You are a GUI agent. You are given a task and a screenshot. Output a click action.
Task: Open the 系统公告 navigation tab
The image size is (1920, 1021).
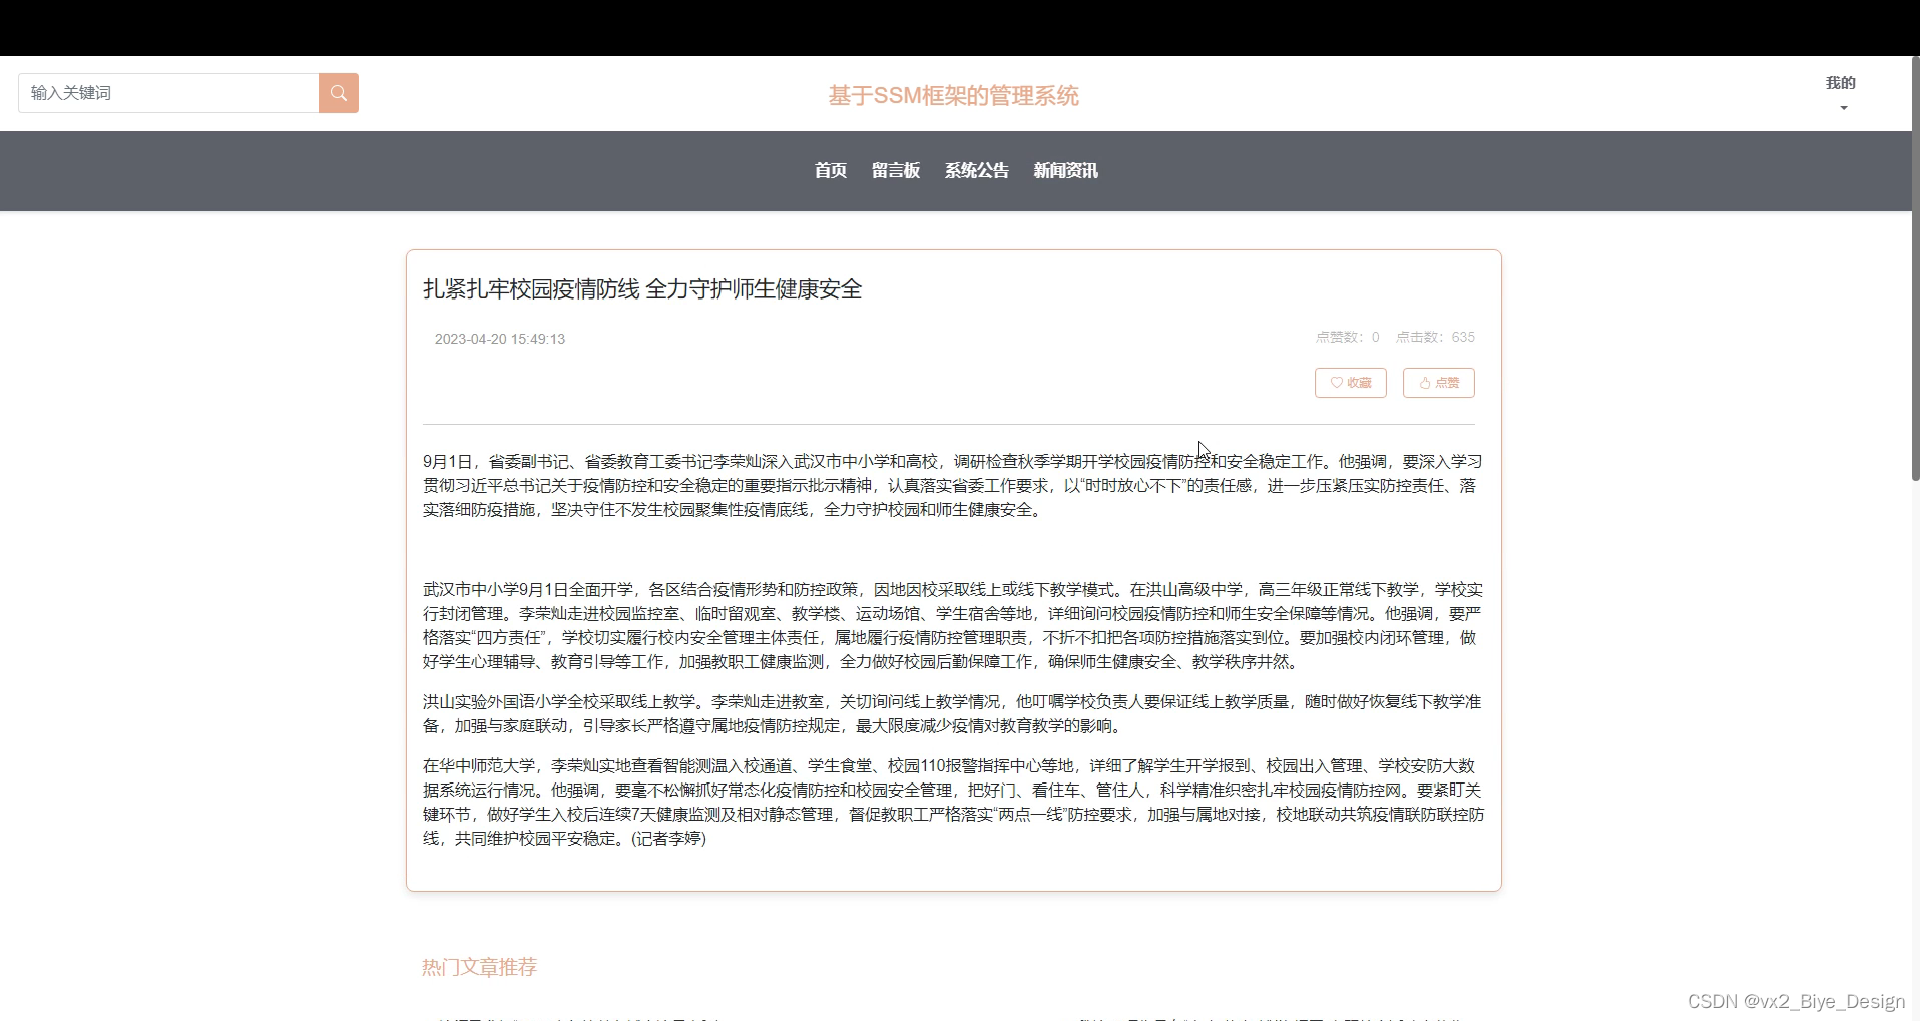[976, 170]
